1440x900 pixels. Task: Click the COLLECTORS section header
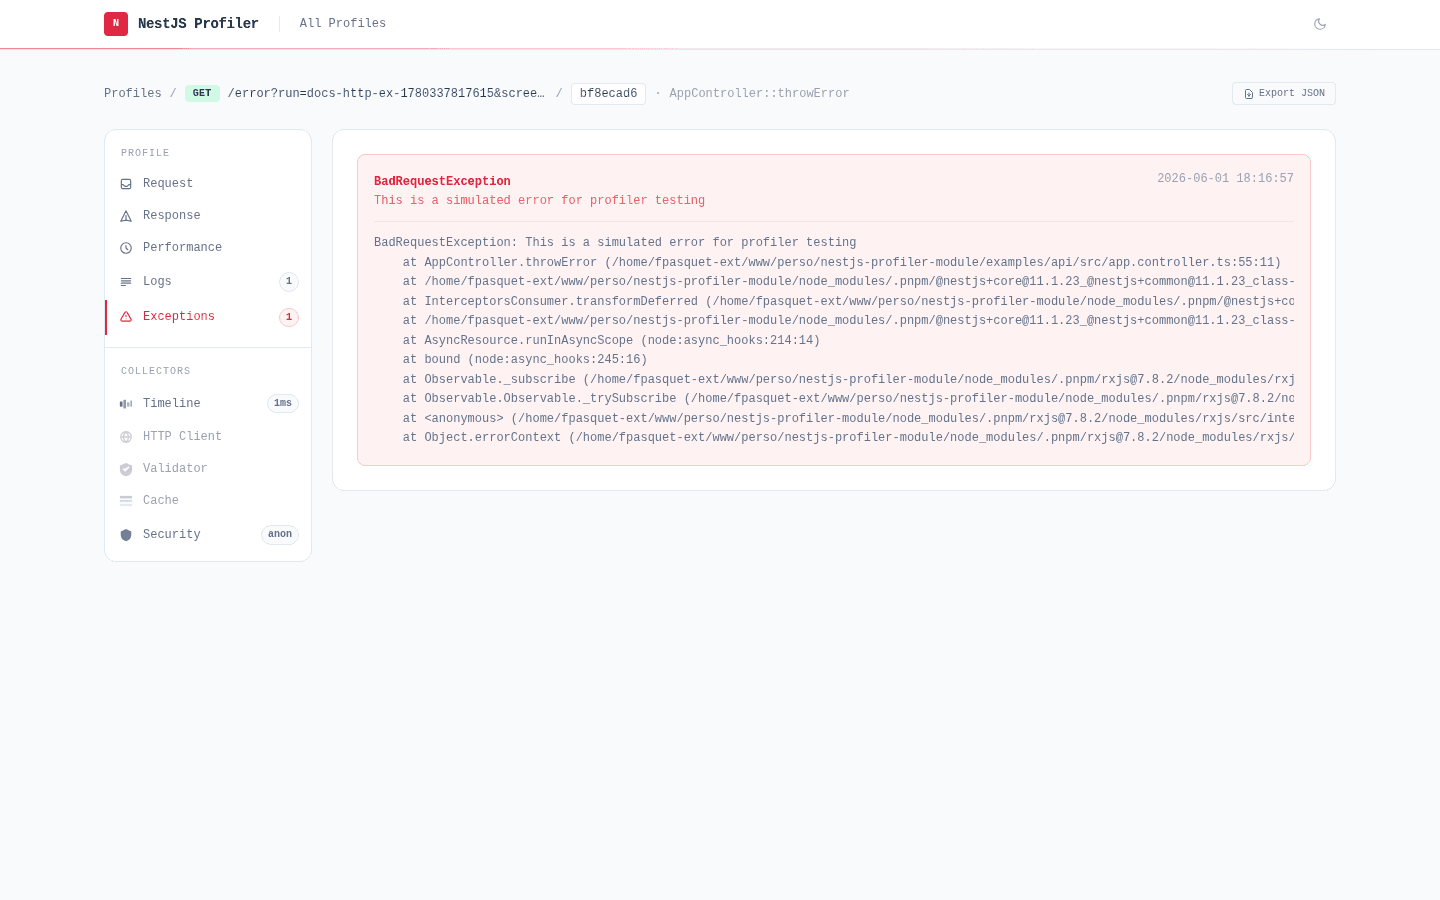(156, 371)
